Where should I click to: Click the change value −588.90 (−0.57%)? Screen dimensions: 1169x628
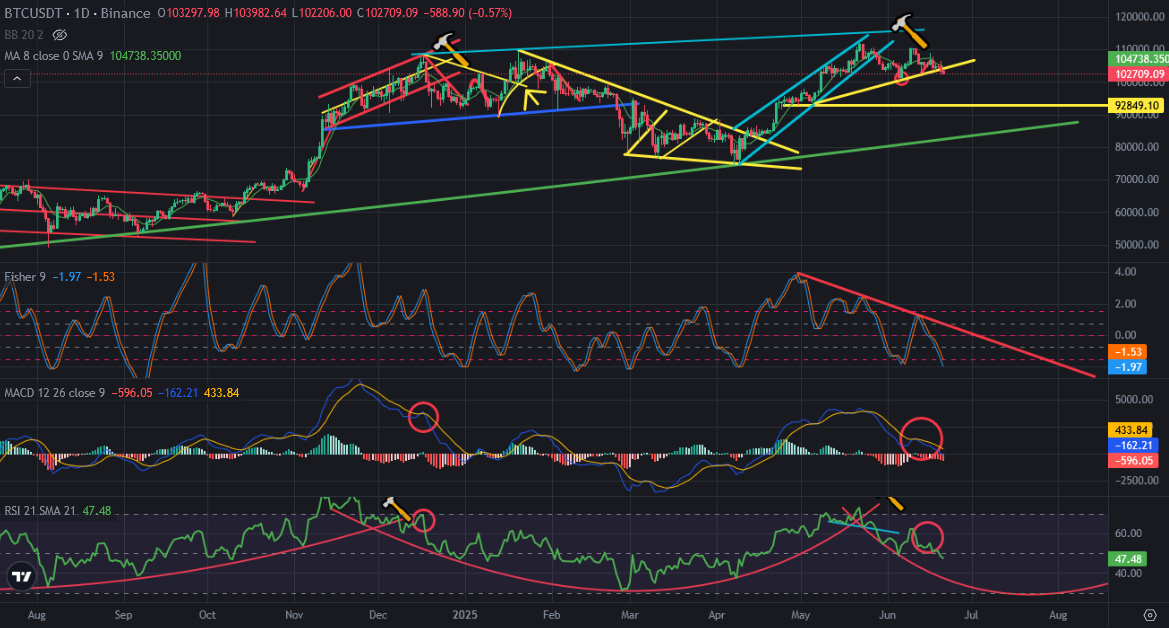tap(467, 13)
